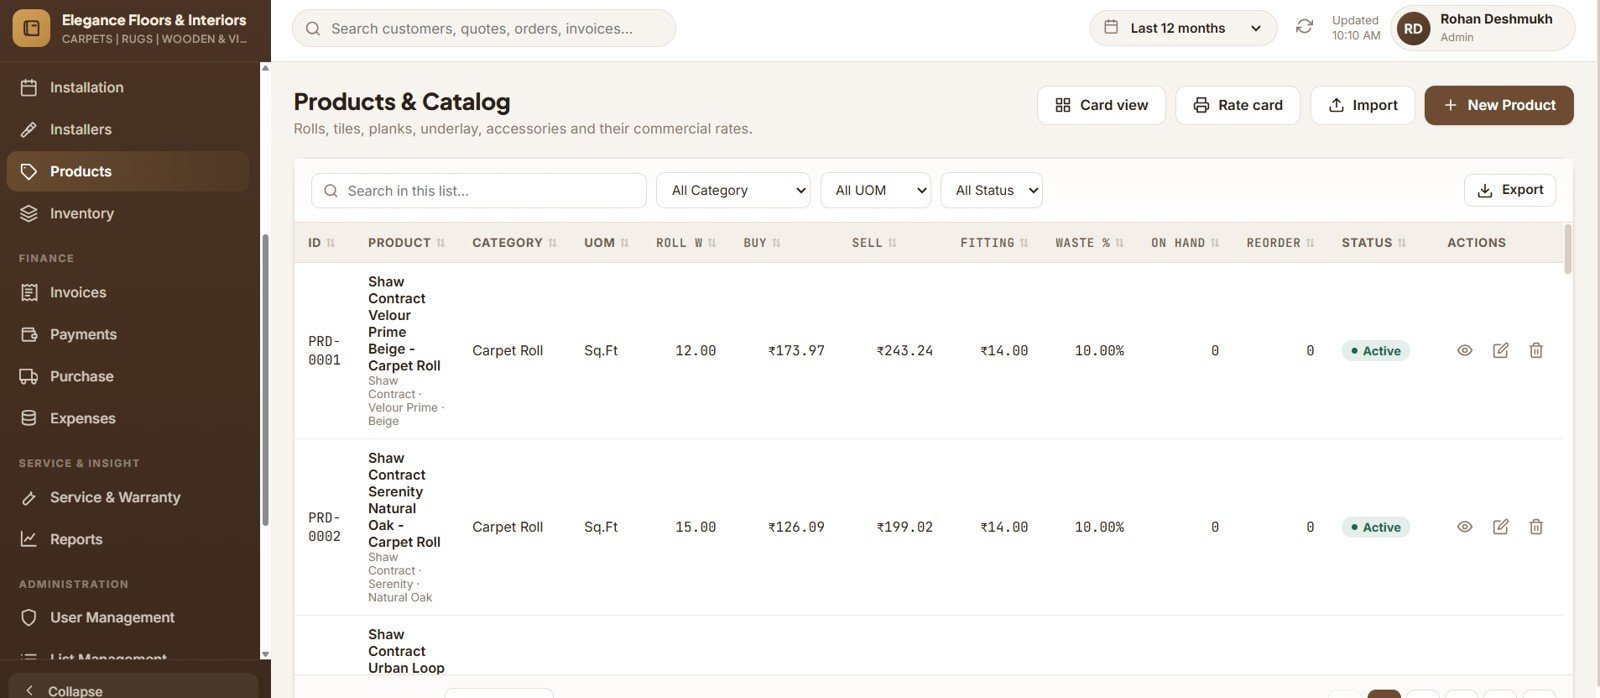Sort by Sell column

[x=874, y=243]
